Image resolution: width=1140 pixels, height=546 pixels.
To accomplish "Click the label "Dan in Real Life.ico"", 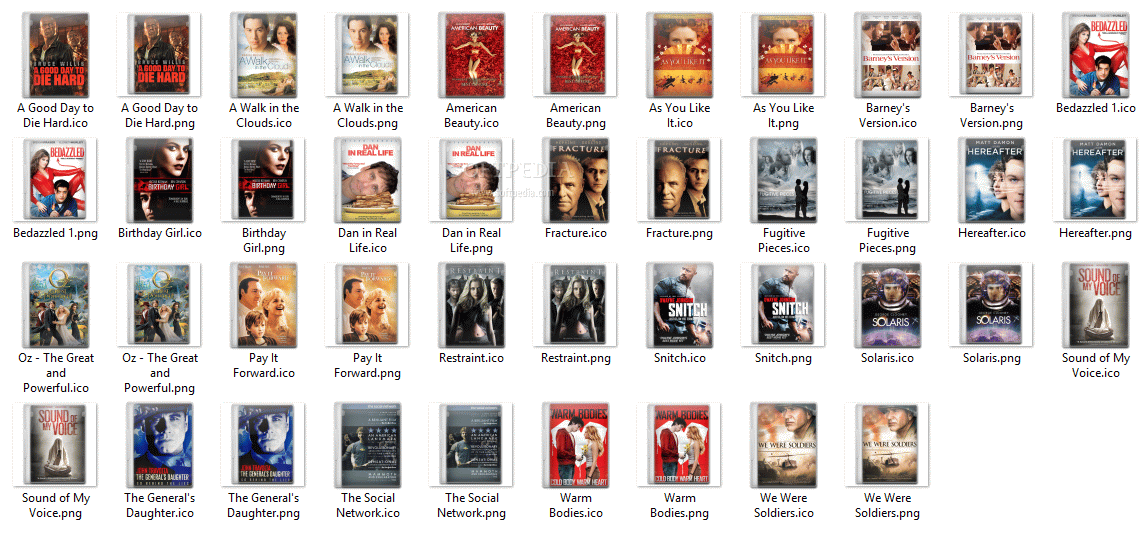I will (368, 241).
